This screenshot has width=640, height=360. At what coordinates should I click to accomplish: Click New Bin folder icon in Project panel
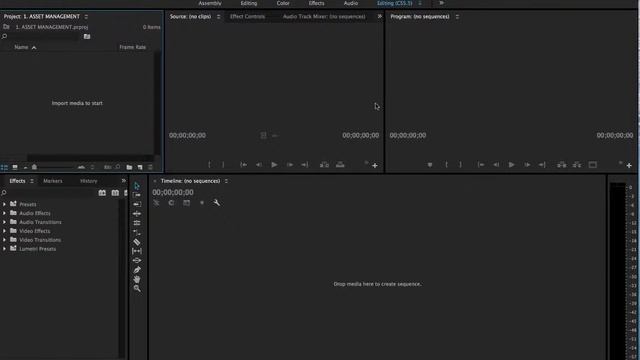(x=129, y=167)
